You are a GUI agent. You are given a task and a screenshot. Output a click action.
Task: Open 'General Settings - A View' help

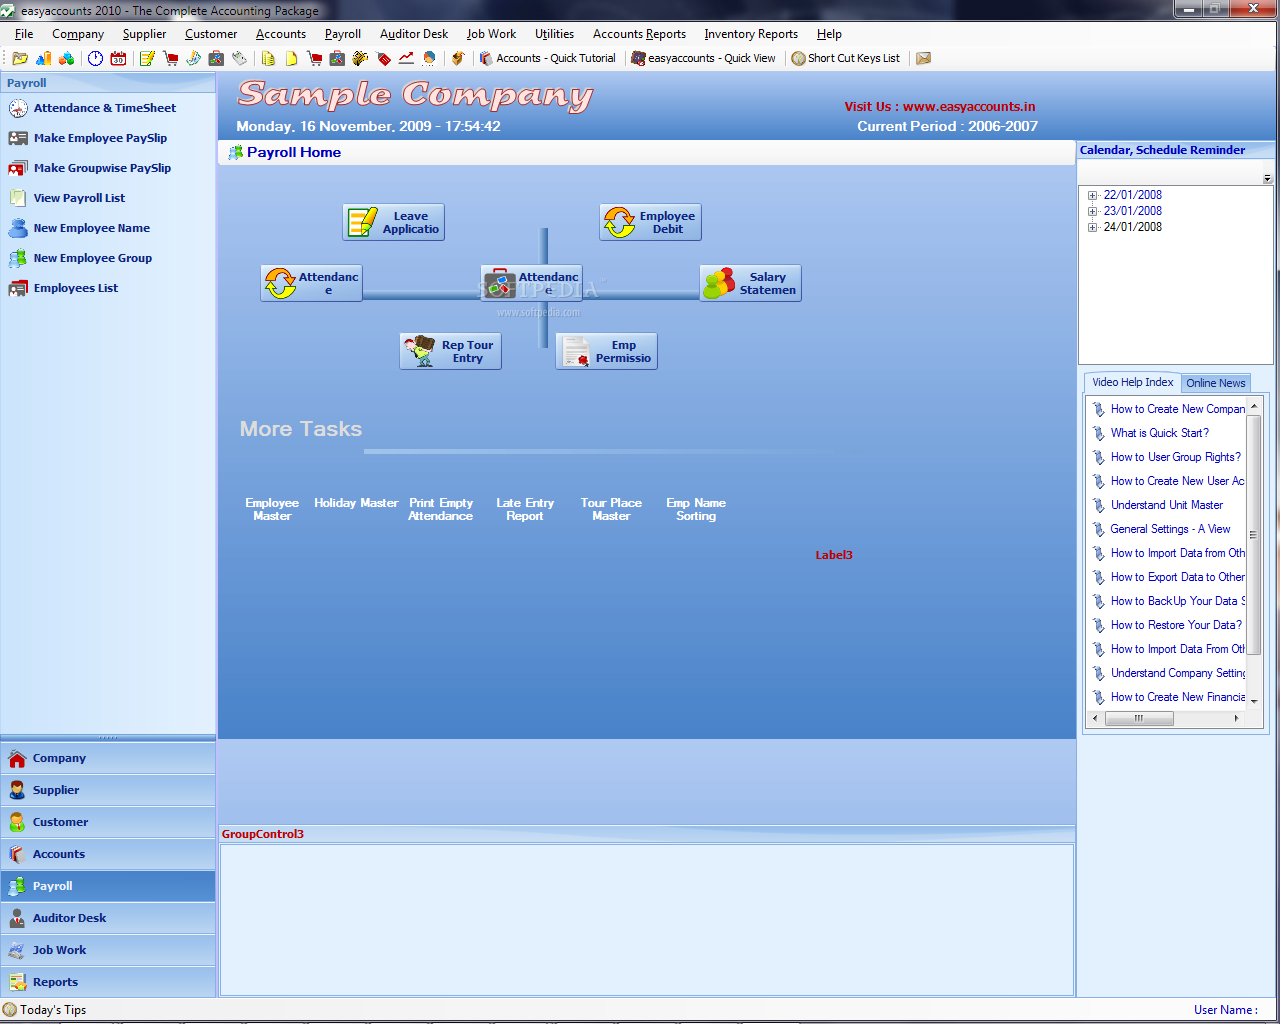coord(1170,529)
